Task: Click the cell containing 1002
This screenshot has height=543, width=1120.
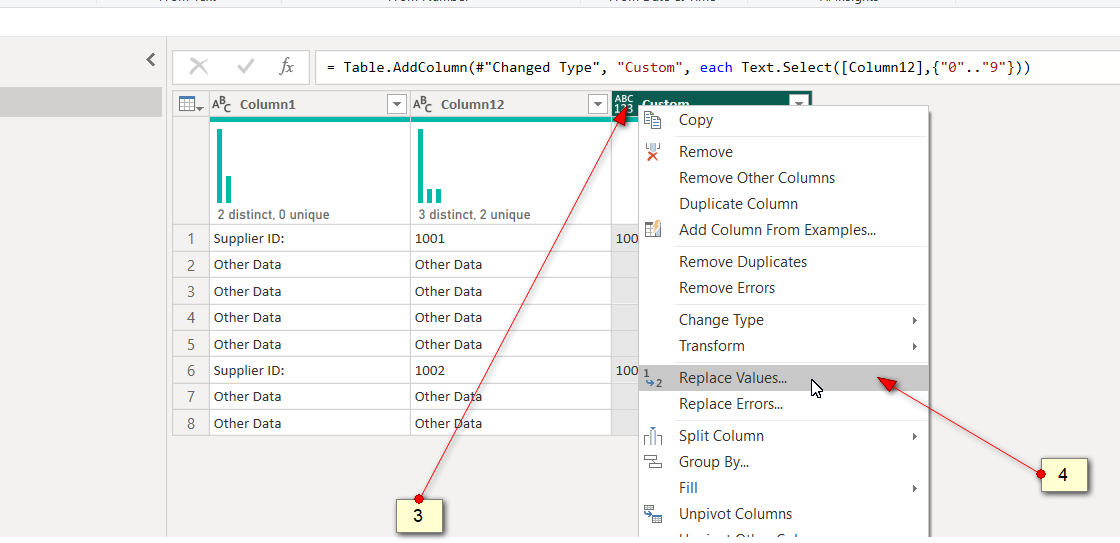Action: tap(511, 370)
